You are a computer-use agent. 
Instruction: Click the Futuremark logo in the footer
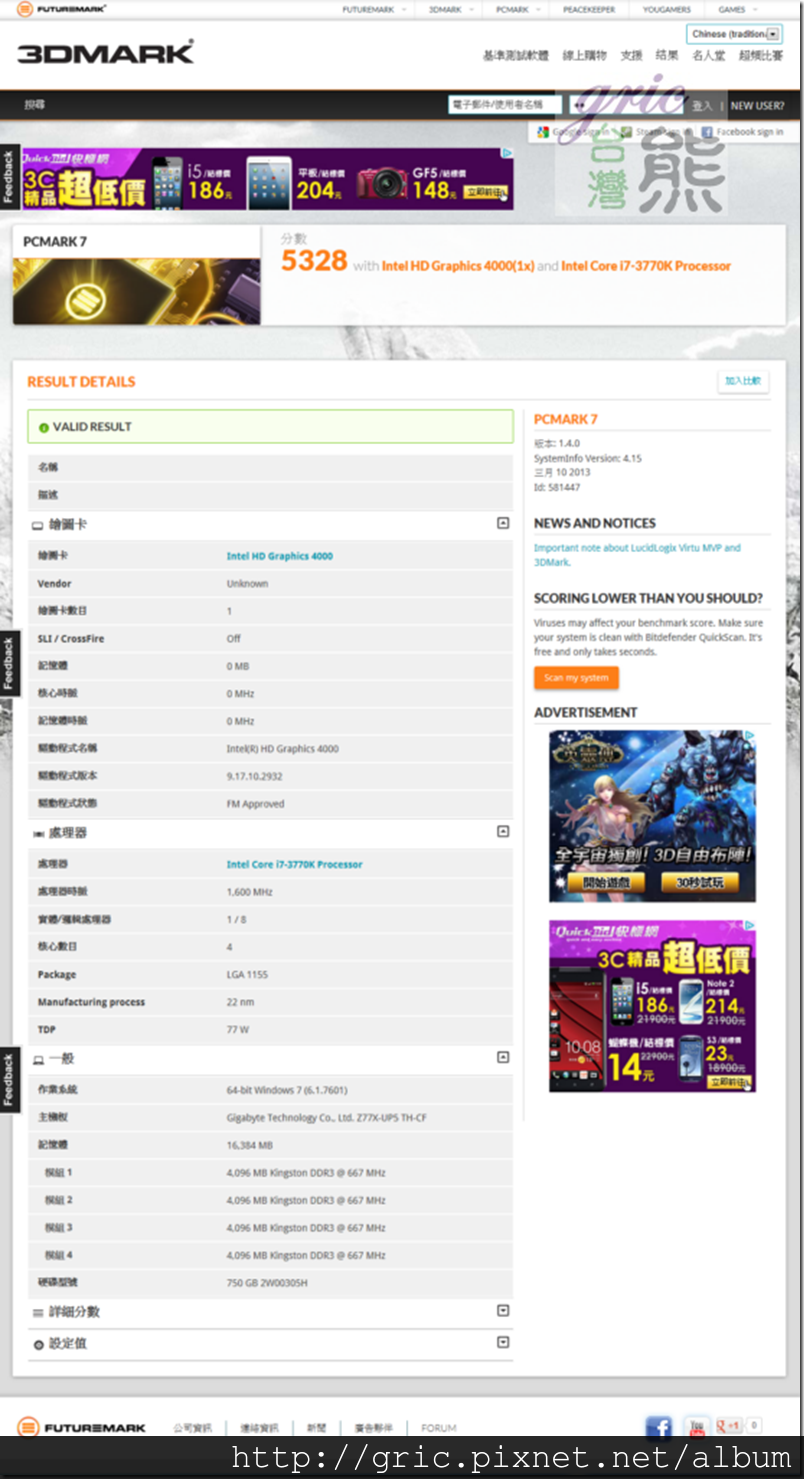[x=82, y=1427]
